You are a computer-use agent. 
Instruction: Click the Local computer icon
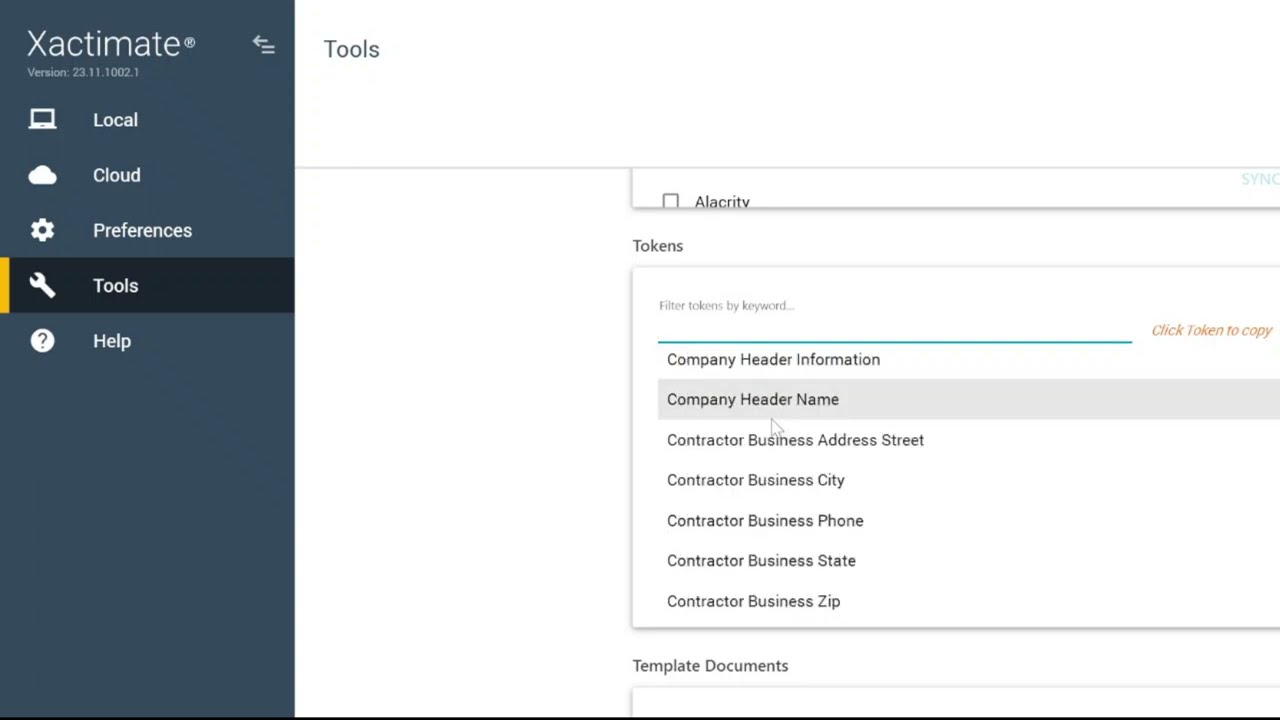tap(42, 120)
